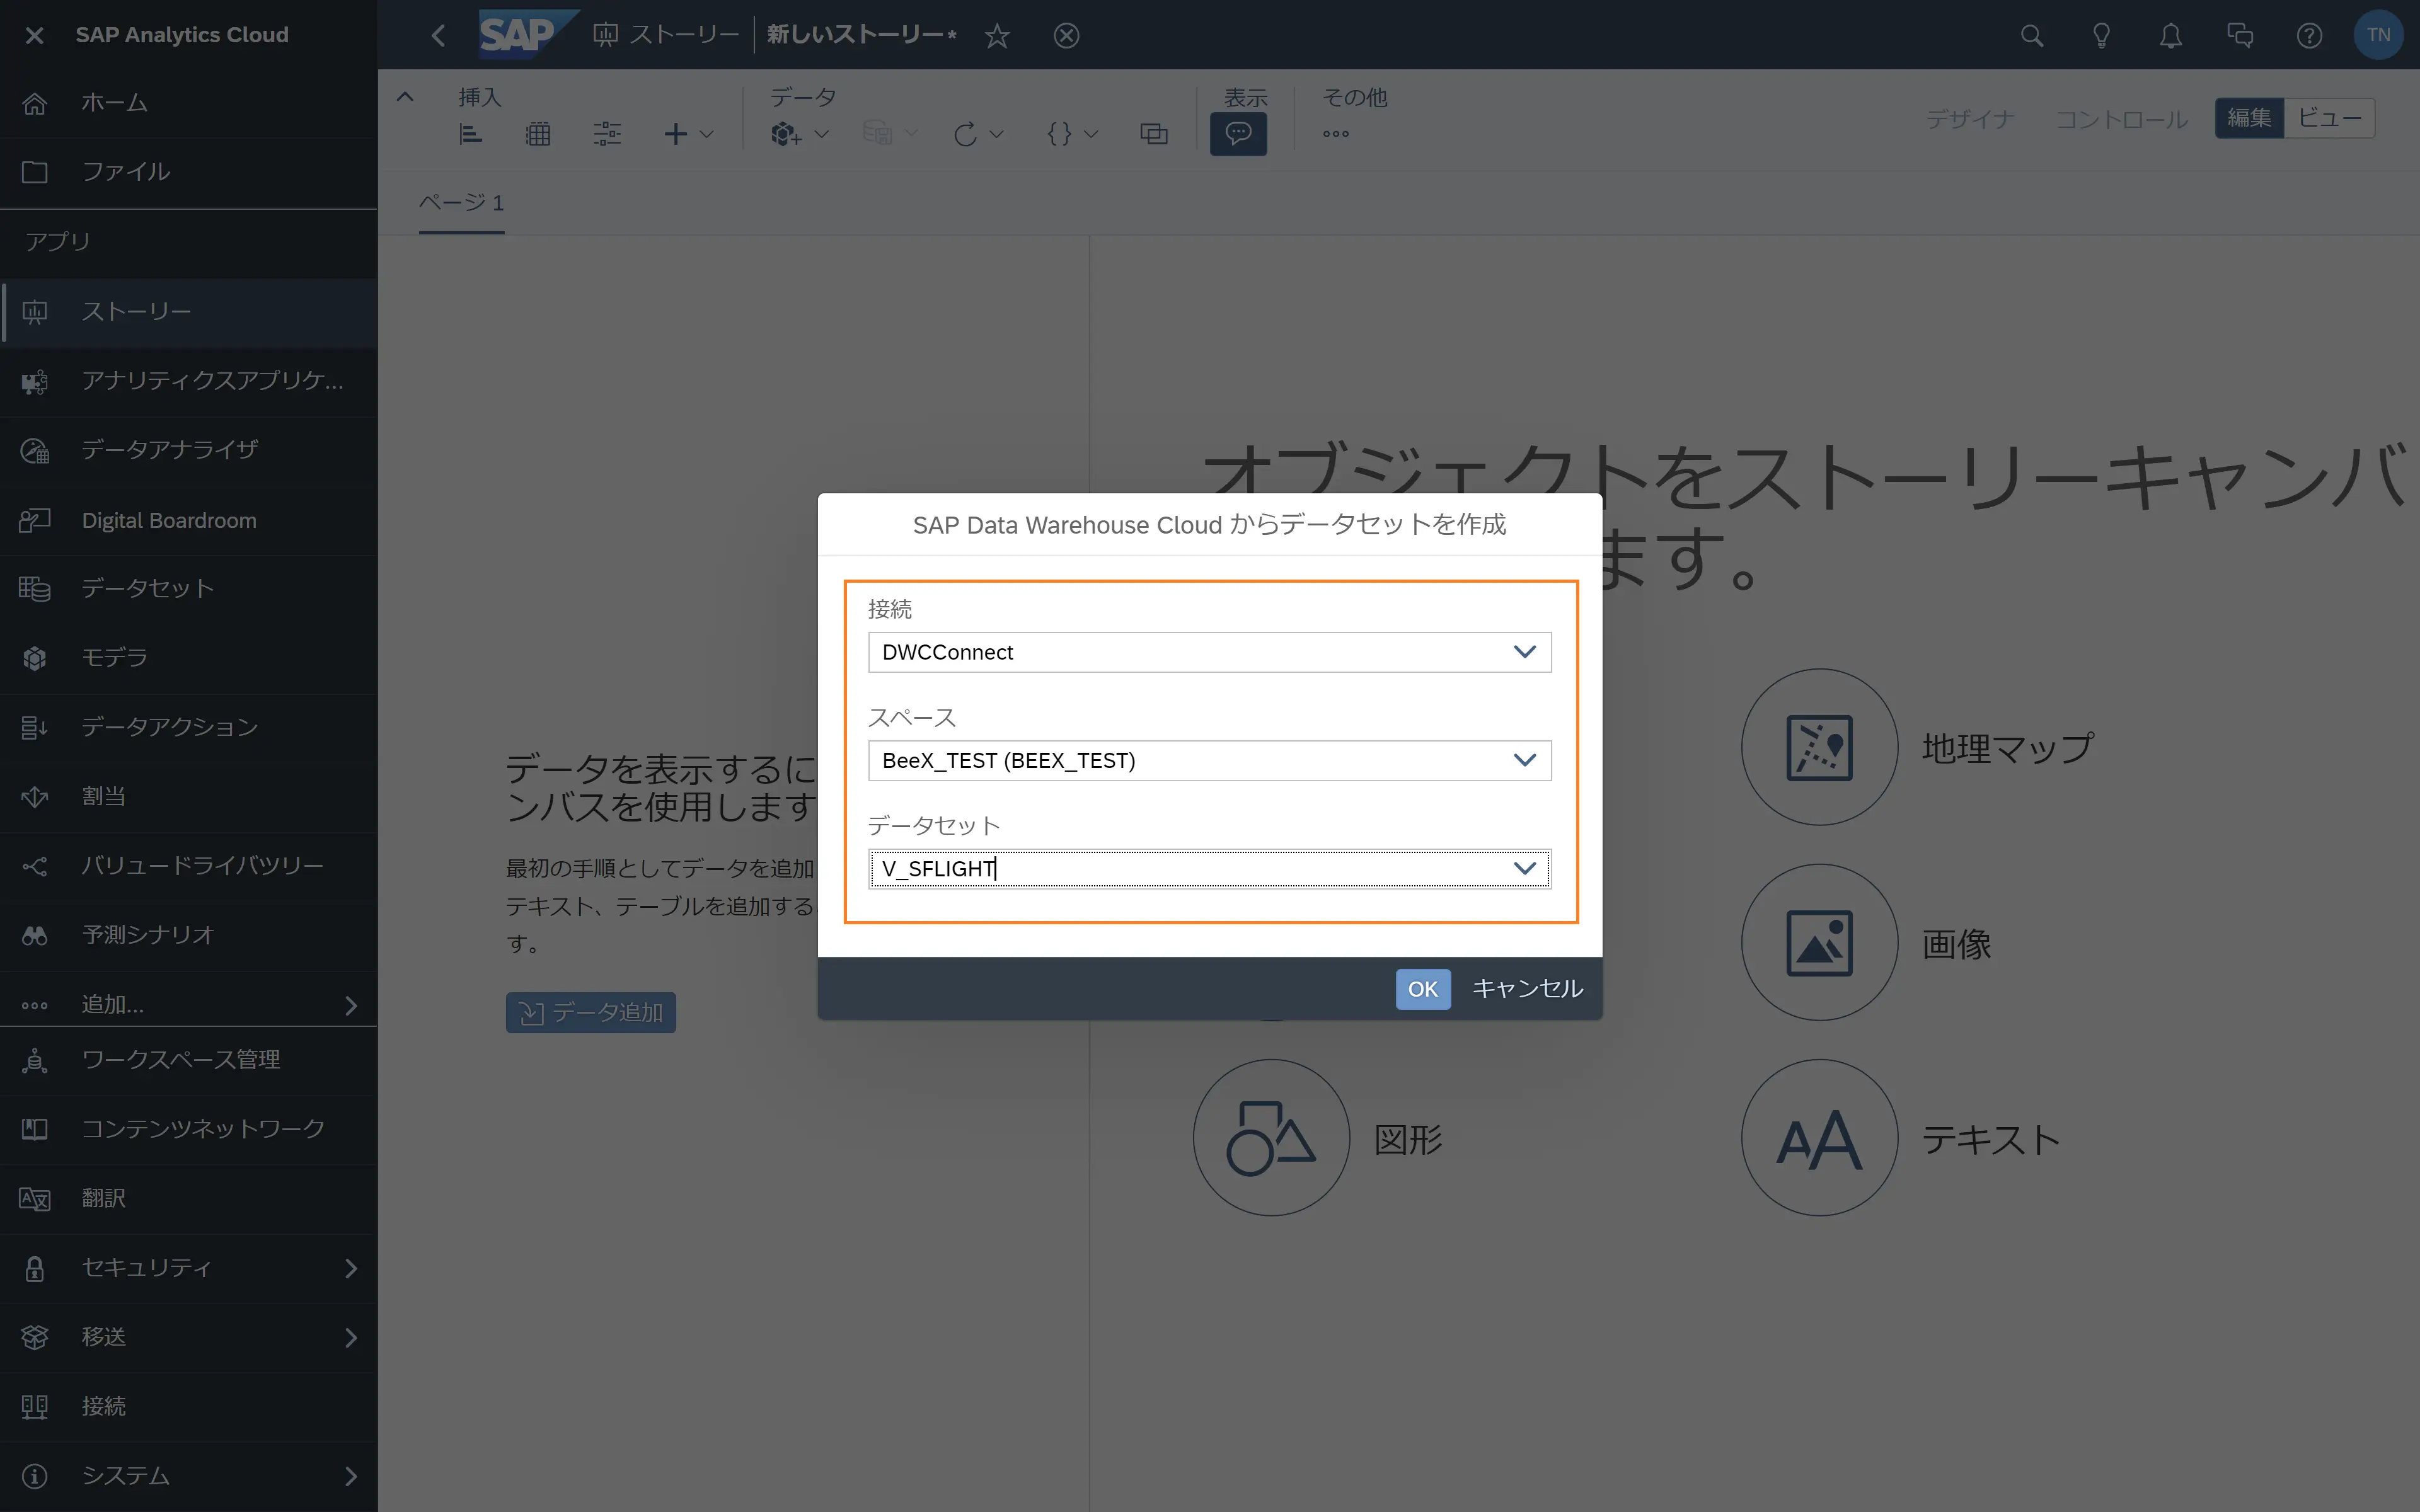The width and height of the screenshot is (2420, 1512).
Task: Open ワークスペース管理 in the sidebar
Action: click(188, 1060)
